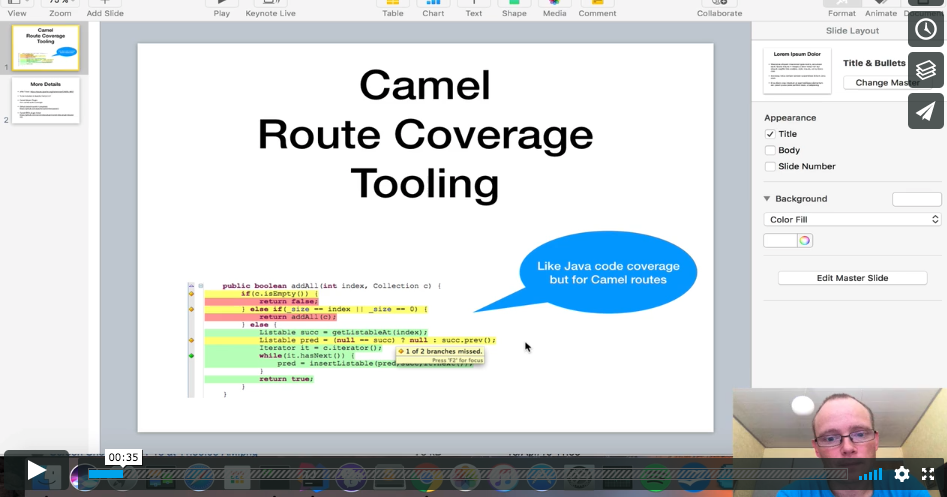Add a Comment from toolbar
Screen dimensions: 947x497
(x=597, y=8)
